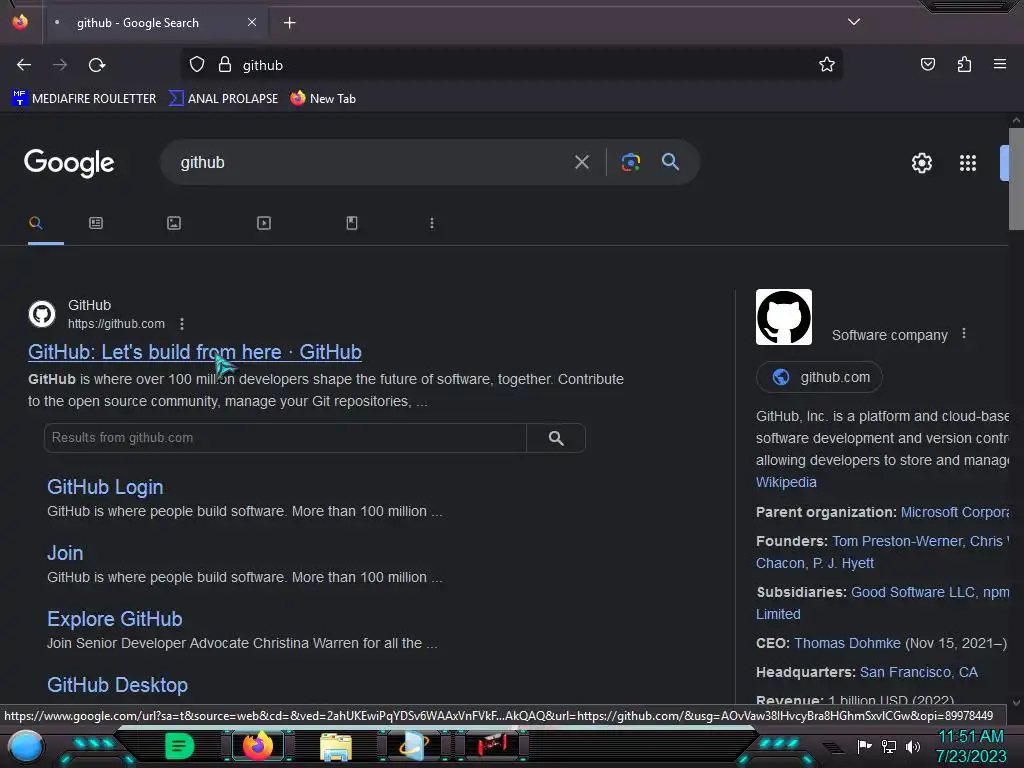Switch to the Videos results tab
The width and height of the screenshot is (1024, 768).
point(264,223)
